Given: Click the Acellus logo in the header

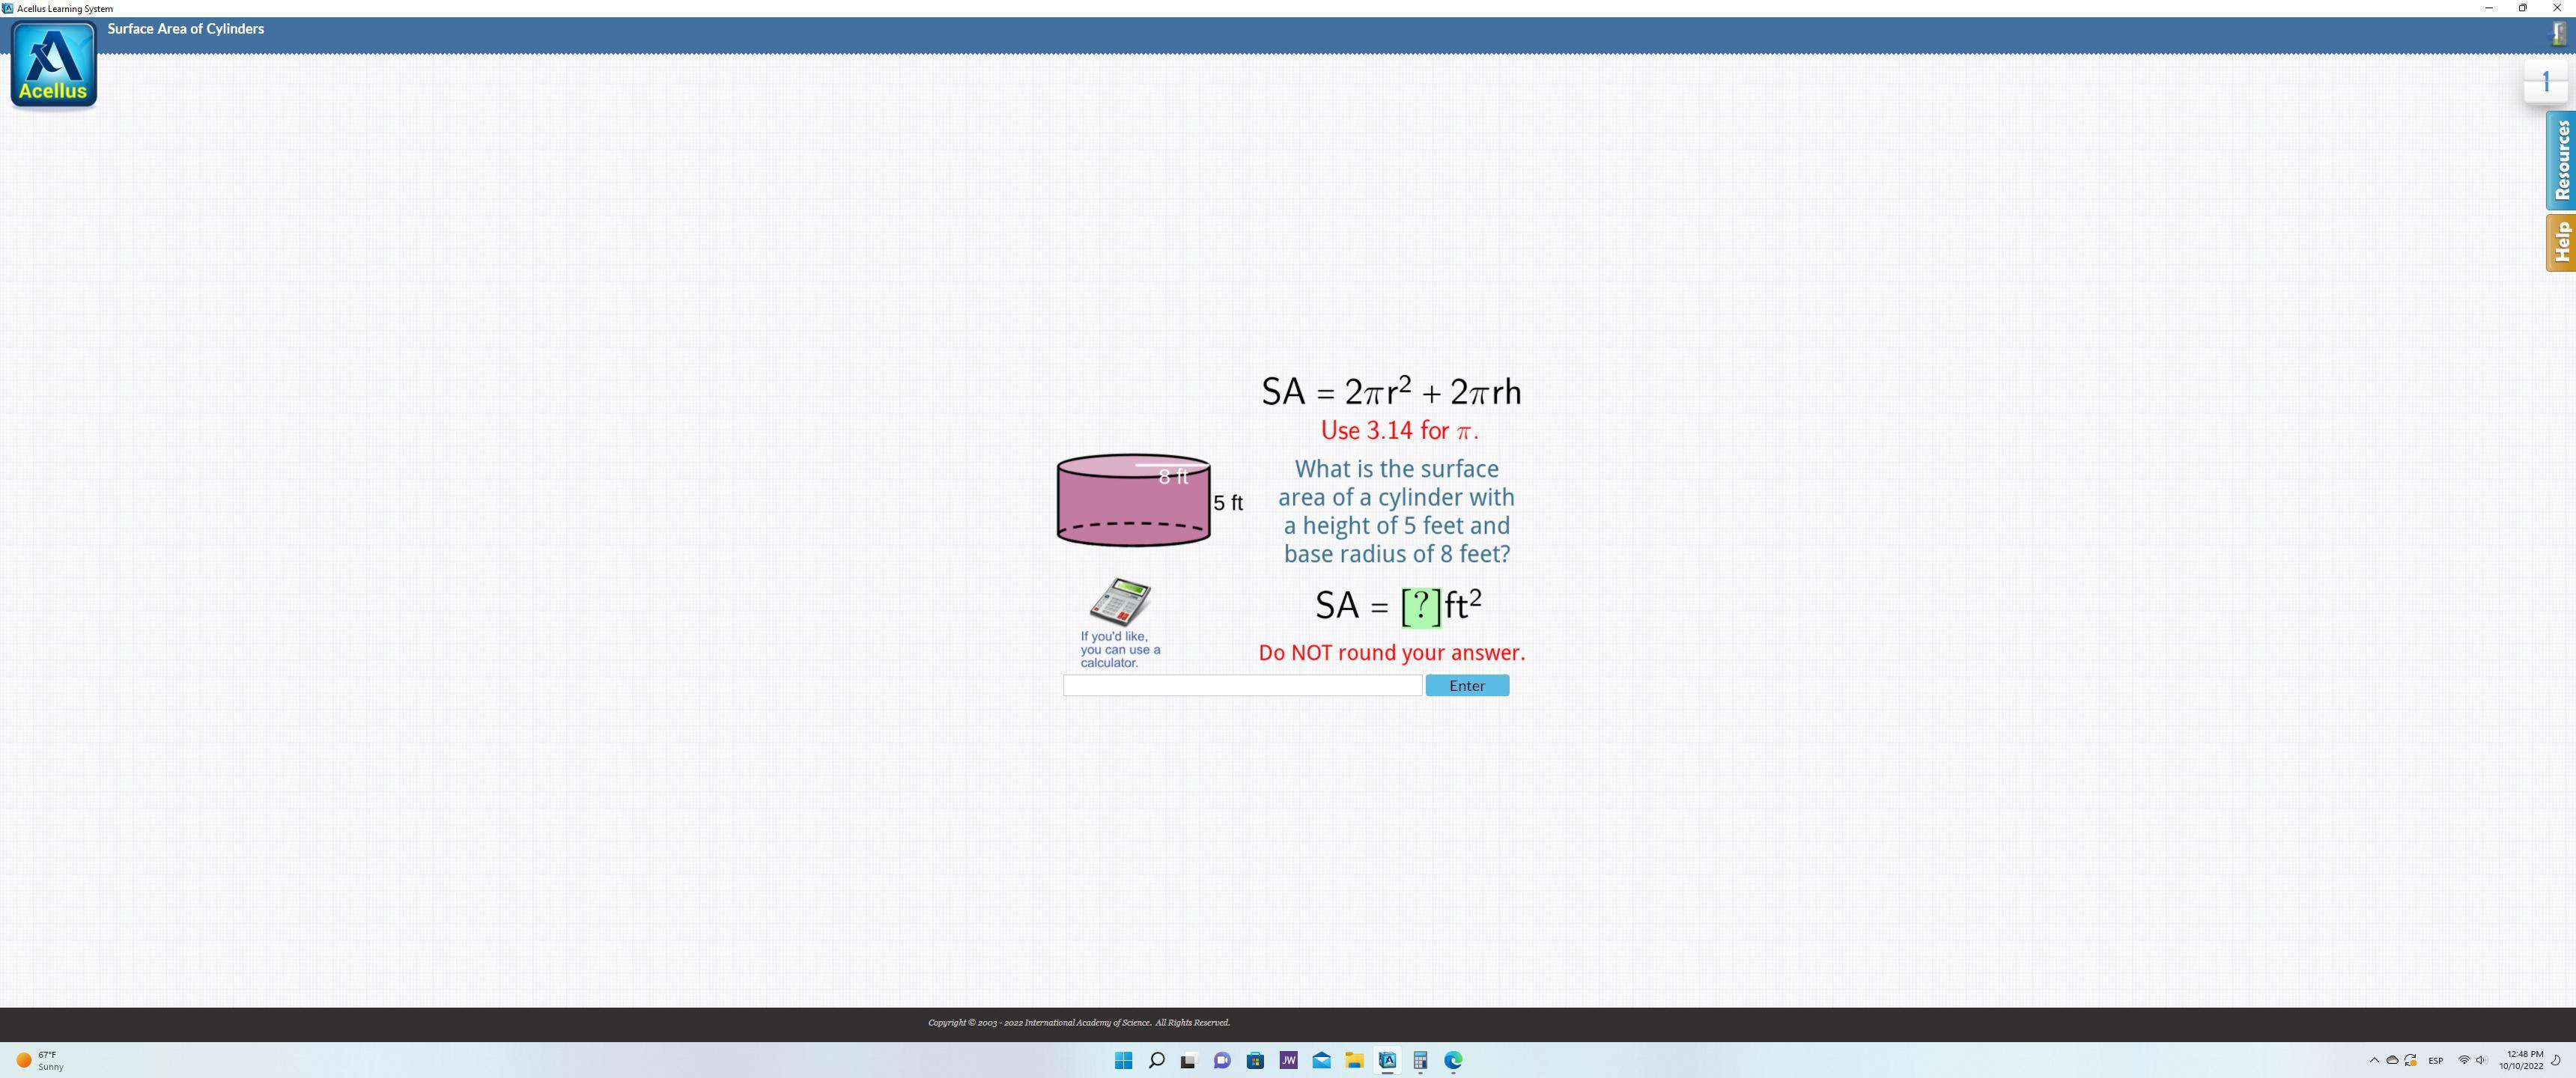Looking at the screenshot, I should pyautogui.click(x=53, y=65).
